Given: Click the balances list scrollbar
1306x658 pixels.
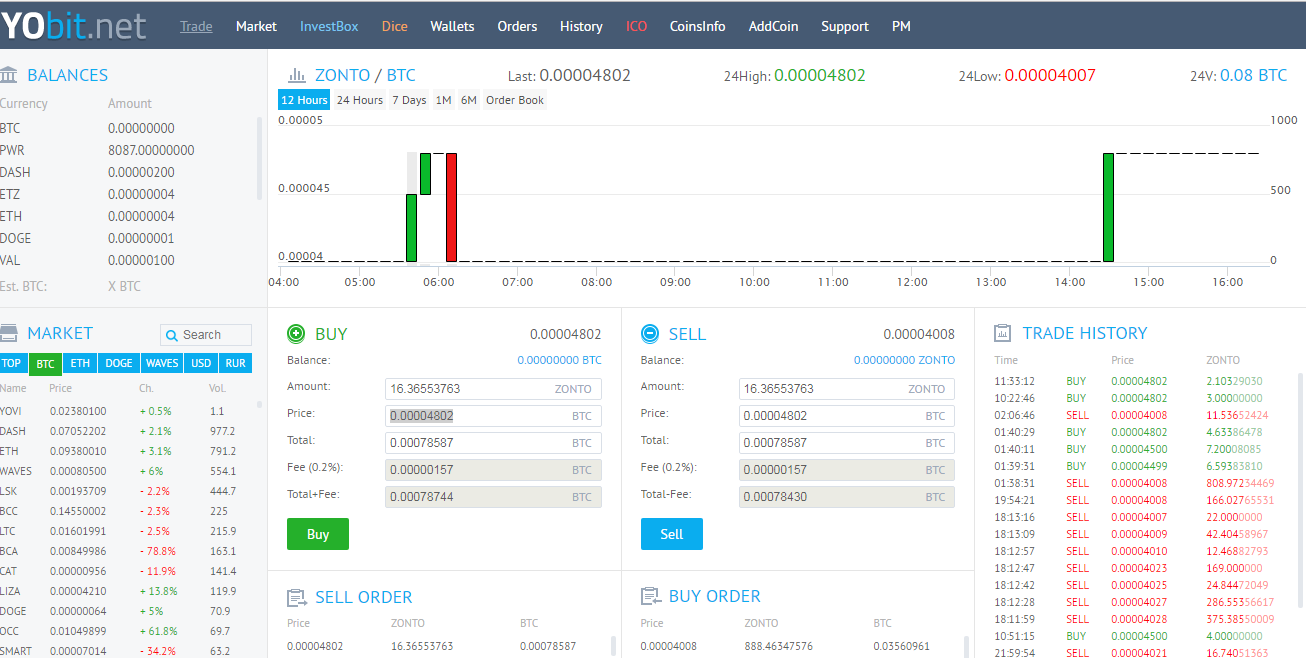Looking at the screenshot, I should click(x=261, y=159).
